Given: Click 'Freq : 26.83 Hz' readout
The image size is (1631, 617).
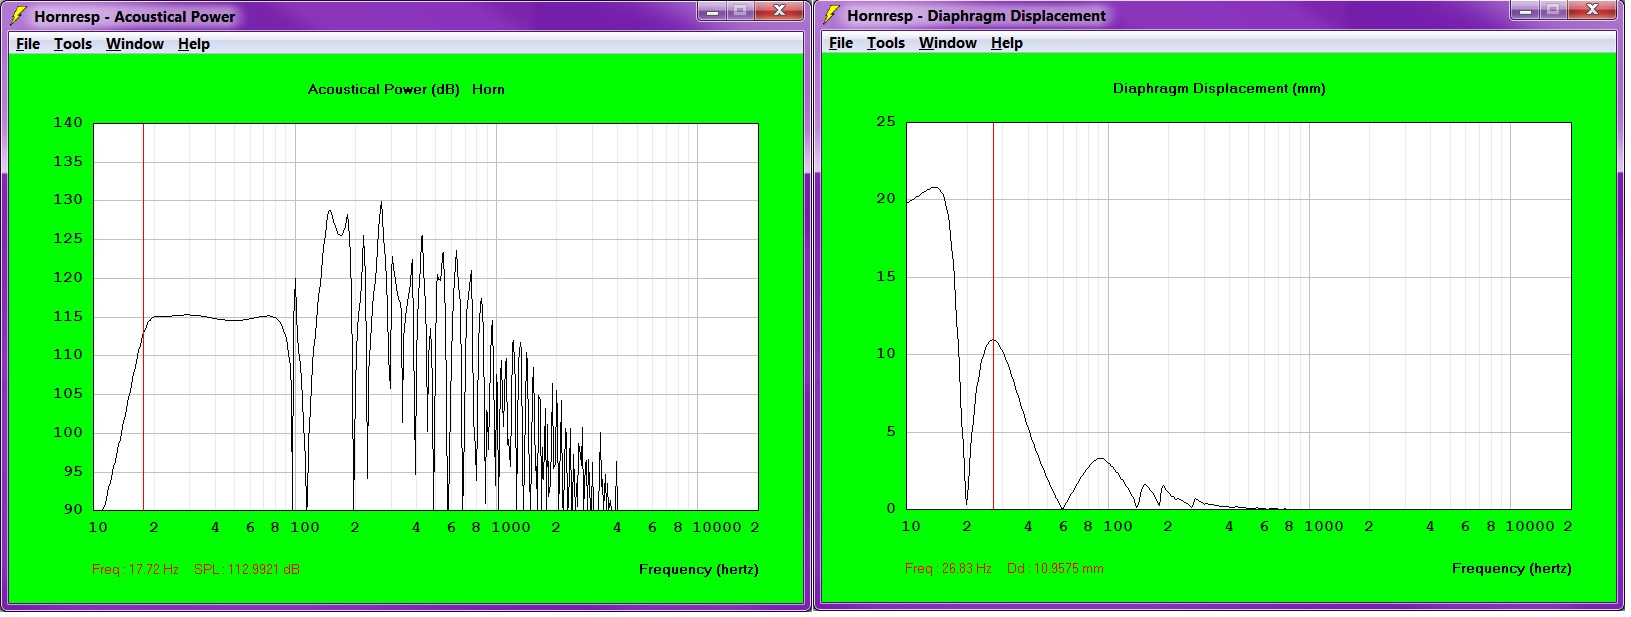Looking at the screenshot, I should click(948, 568).
